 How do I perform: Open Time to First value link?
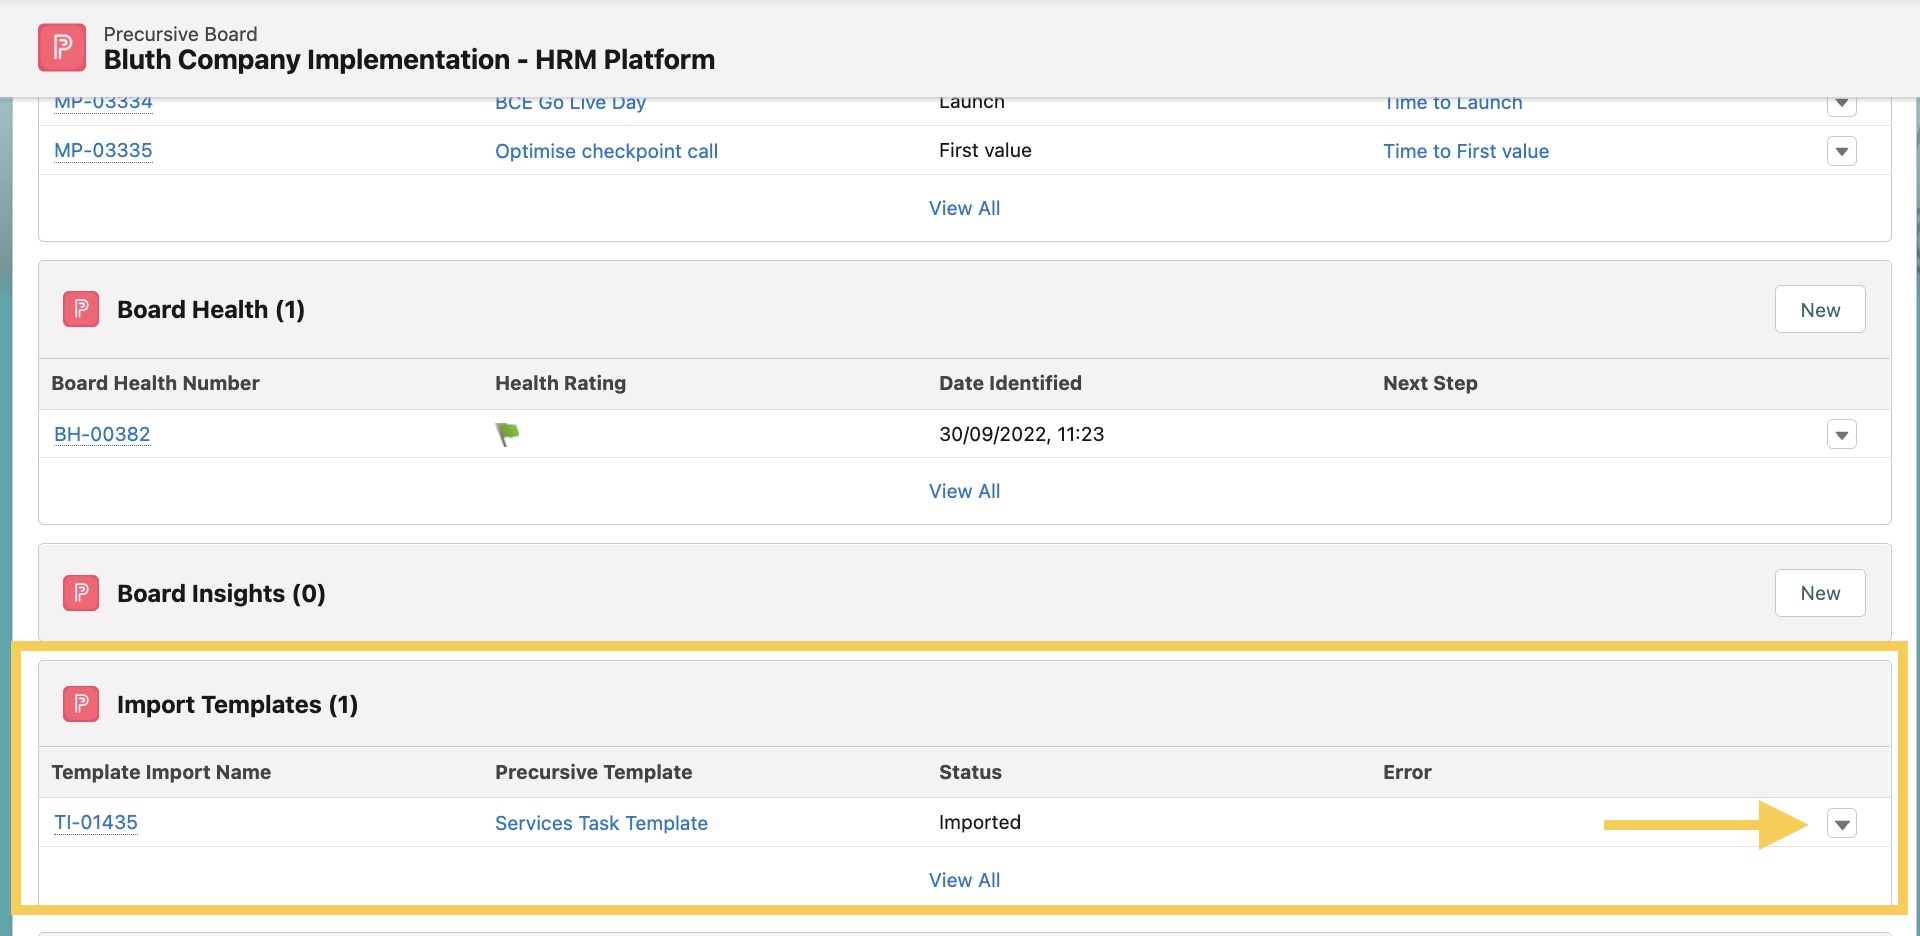tap(1466, 151)
